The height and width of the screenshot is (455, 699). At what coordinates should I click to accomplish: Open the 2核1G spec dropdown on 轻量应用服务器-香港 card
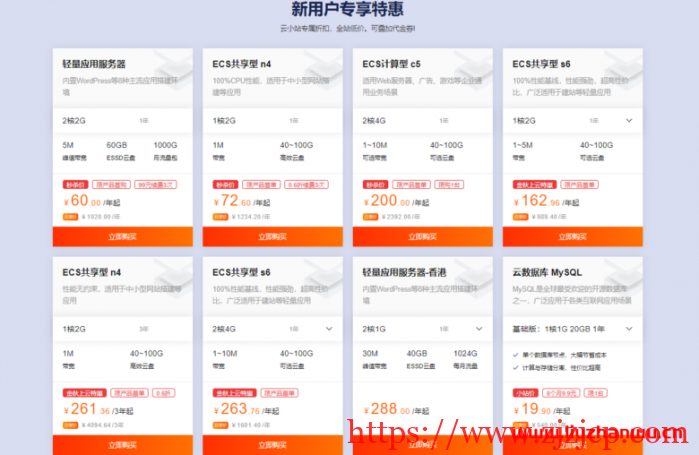479,329
